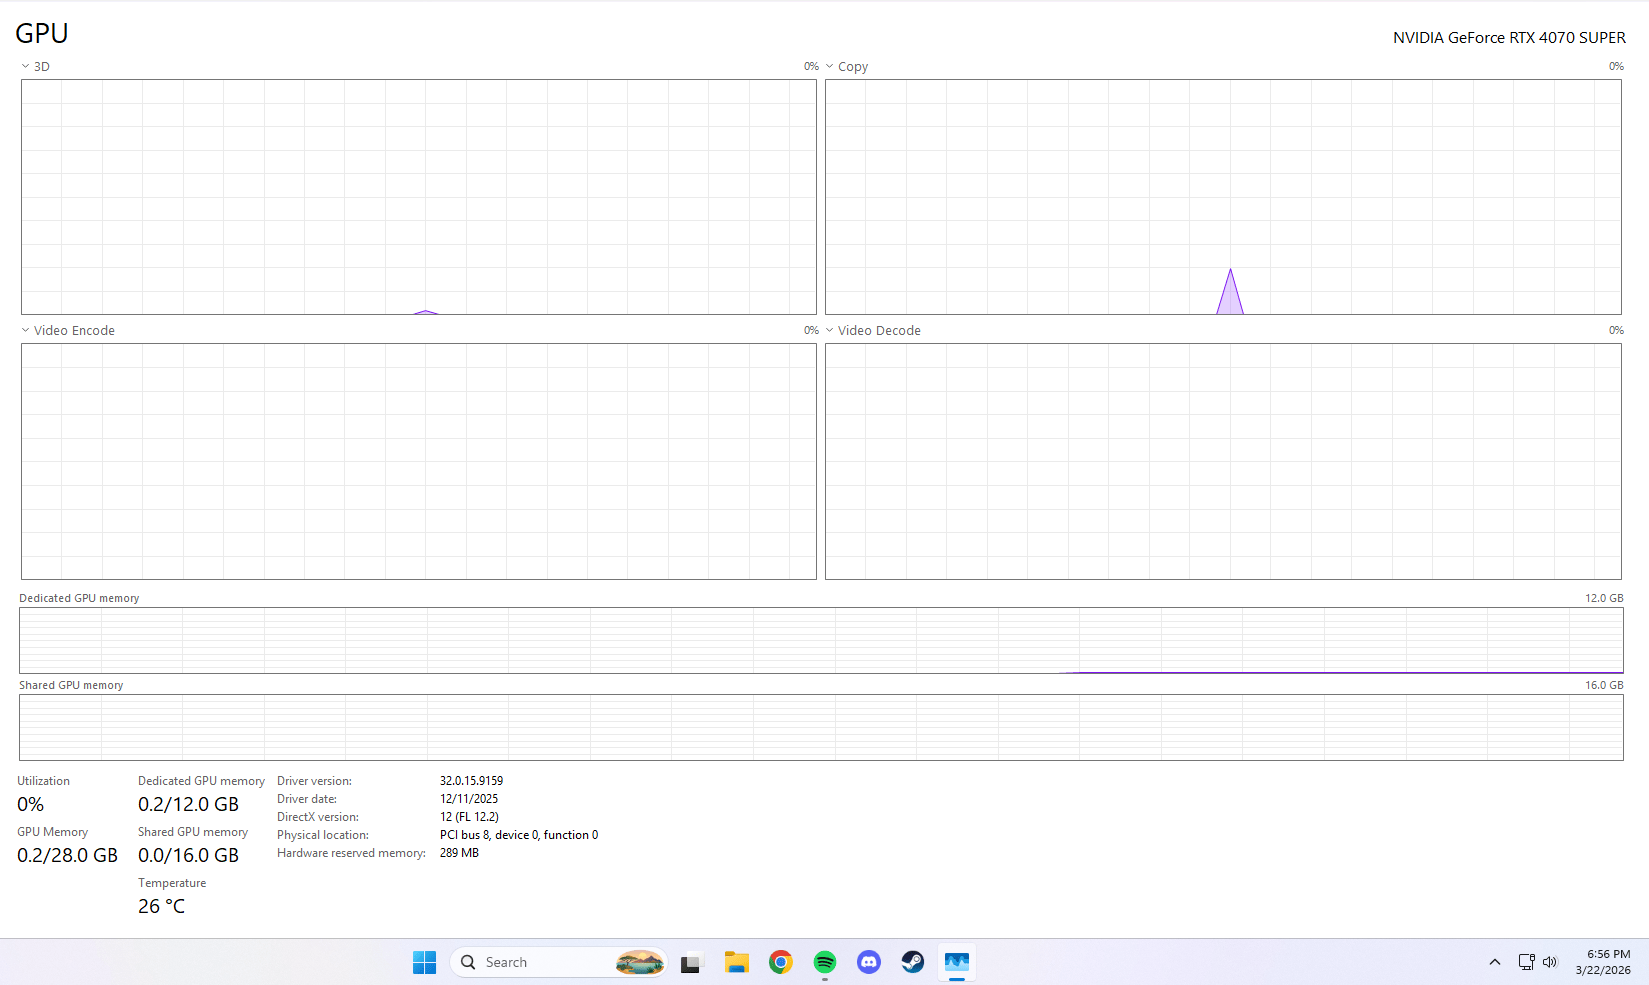Select the 16.0 GB shared memory scale label
1649x985 pixels.
pos(1604,685)
